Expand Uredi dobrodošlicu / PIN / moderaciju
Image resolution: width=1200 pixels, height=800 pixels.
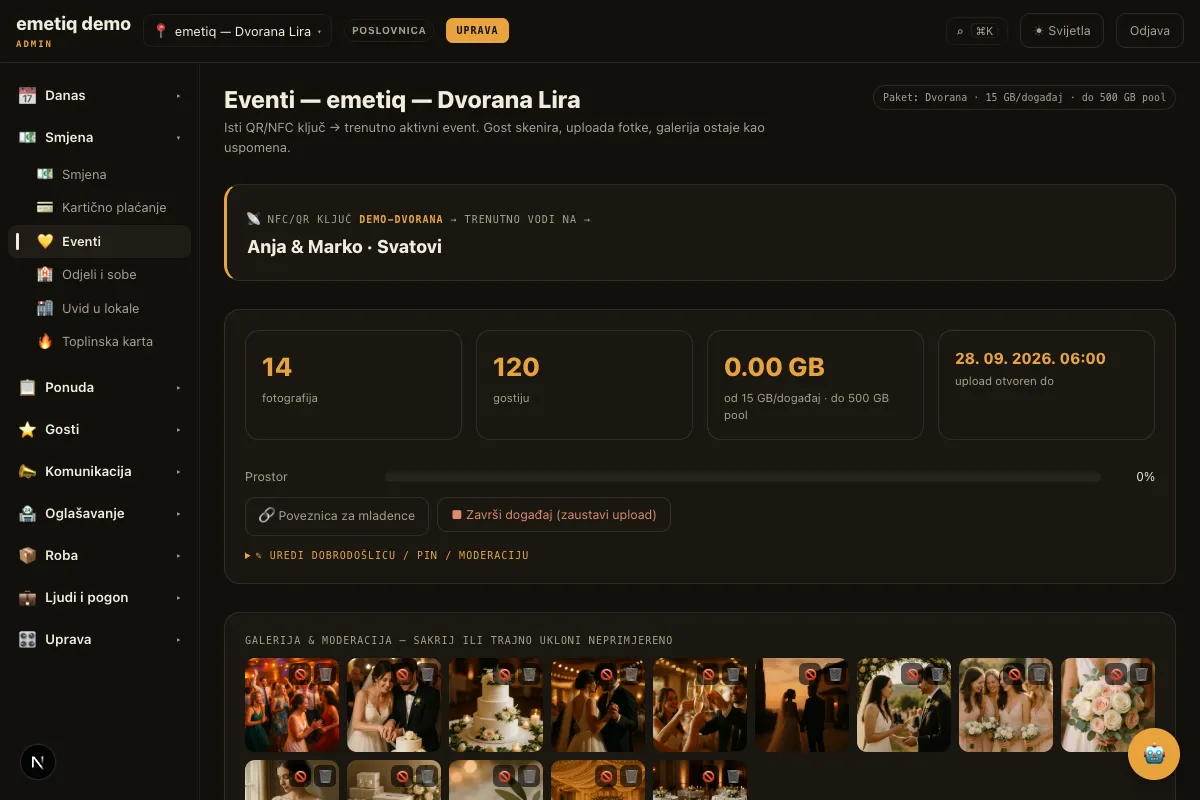pos(387,555)
